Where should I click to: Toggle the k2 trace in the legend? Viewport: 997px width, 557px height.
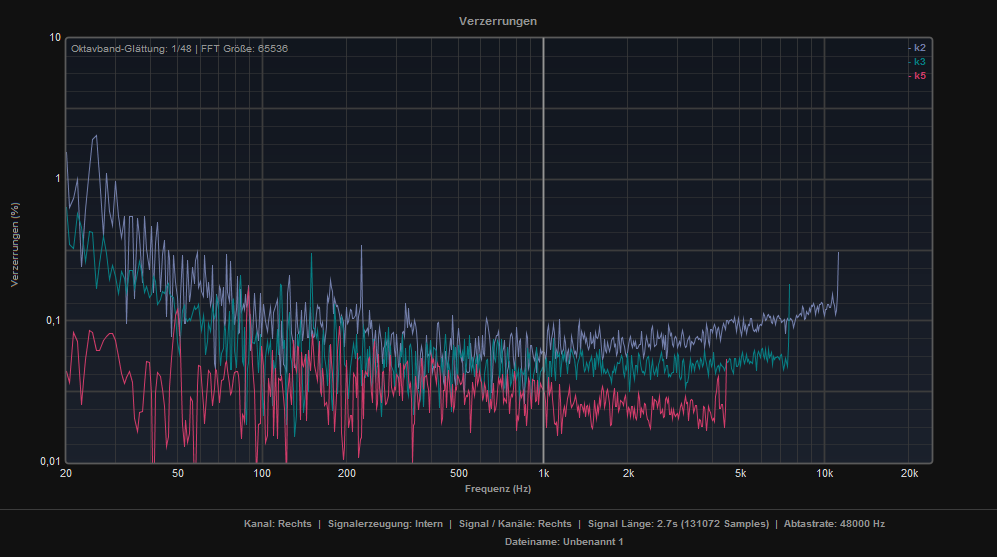917,48
